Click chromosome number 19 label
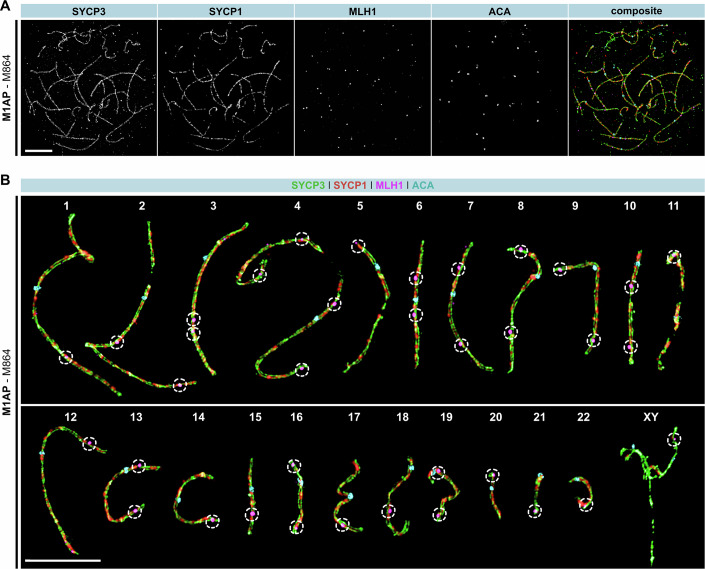Screen dimensions: 705x569 pyautogui.click(x=446, y=417)
